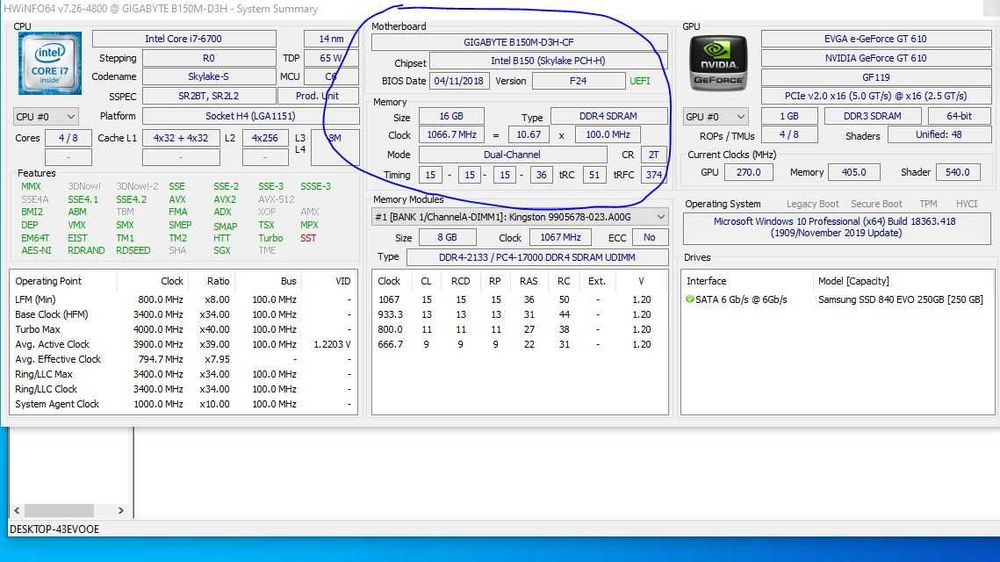The width and height of the screenshot is (1000, 562).
Task: Click the Cache L1 value 4x32 + 4x32
Action: pyautogui.click(x=181, y=138)
